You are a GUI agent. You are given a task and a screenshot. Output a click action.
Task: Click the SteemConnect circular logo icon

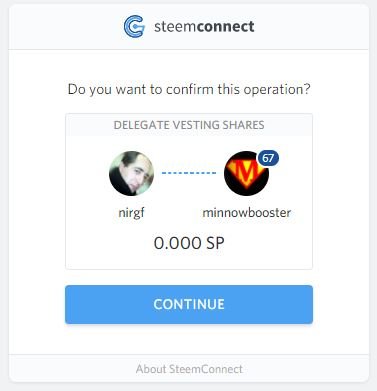click(134, 26)
